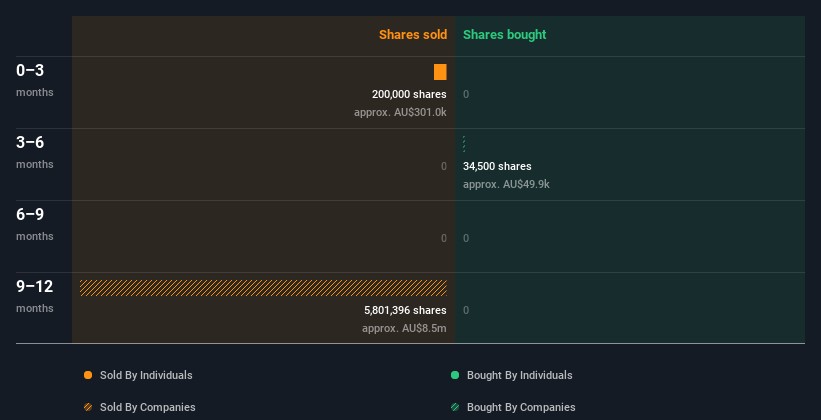821x420 pixels.
Task: Select the 6–9 months row label
Action: (35, 224)
